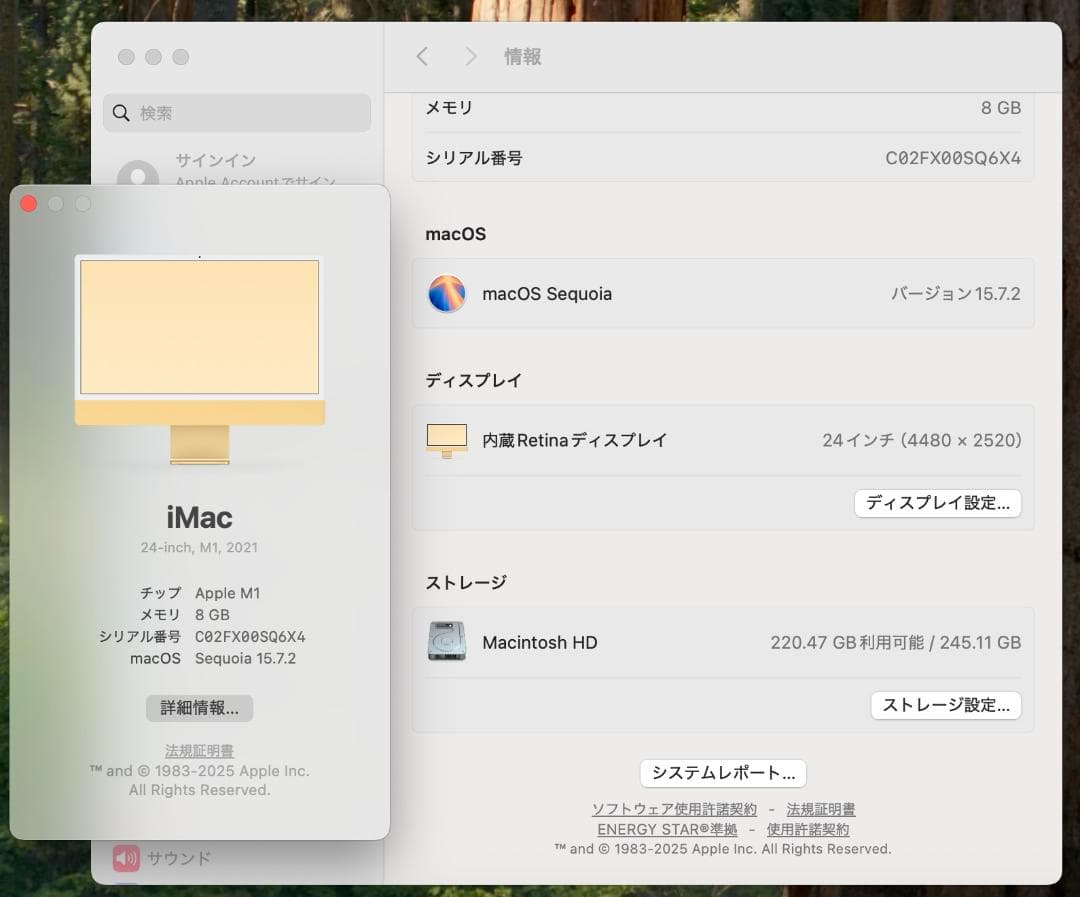The height and width of the screenshot is (897, 1080).
Task: Open システムレポート… system report
Action: tap(723, 773)
